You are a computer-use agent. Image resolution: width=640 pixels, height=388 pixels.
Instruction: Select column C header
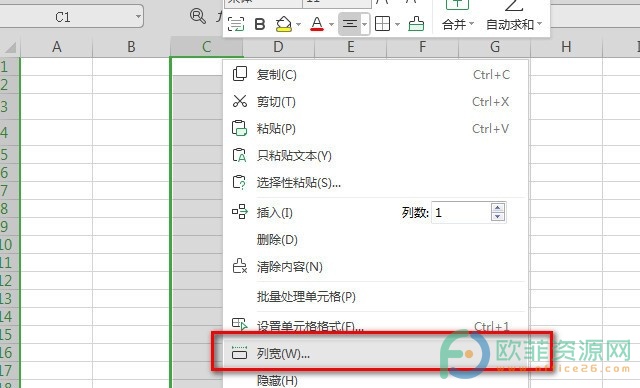pos(207,47)
